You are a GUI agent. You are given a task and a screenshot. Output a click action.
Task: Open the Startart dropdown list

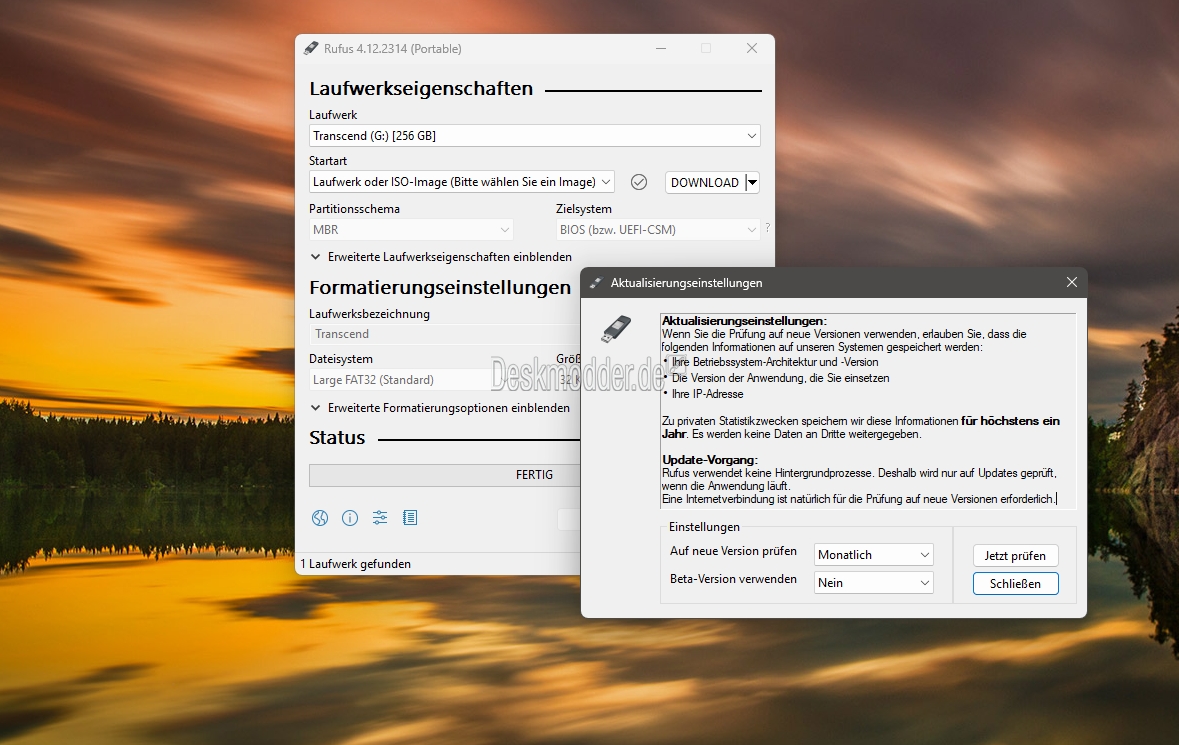461,182
